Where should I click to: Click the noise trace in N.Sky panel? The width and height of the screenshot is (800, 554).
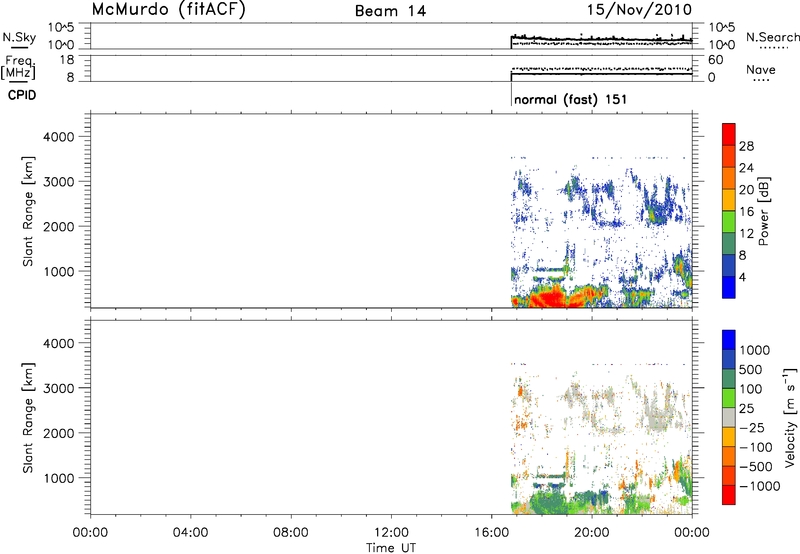(x=602, y=39)
